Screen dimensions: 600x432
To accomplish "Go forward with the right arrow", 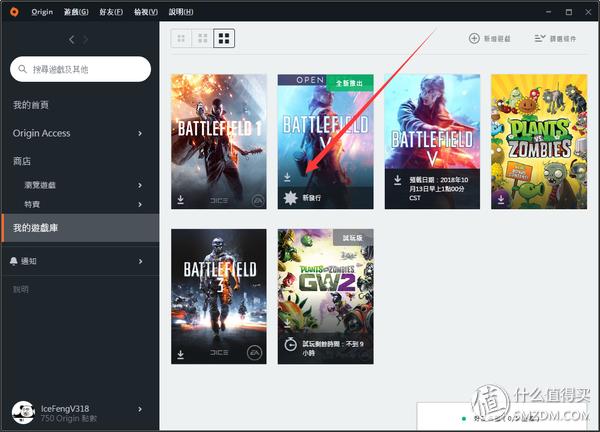I will click(x=85, y=39).
